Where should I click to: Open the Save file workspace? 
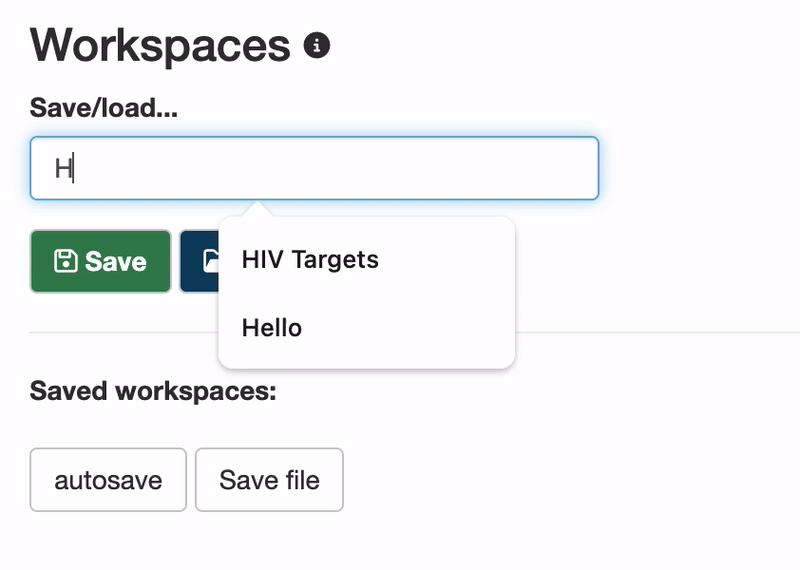[x=269, y=480]
